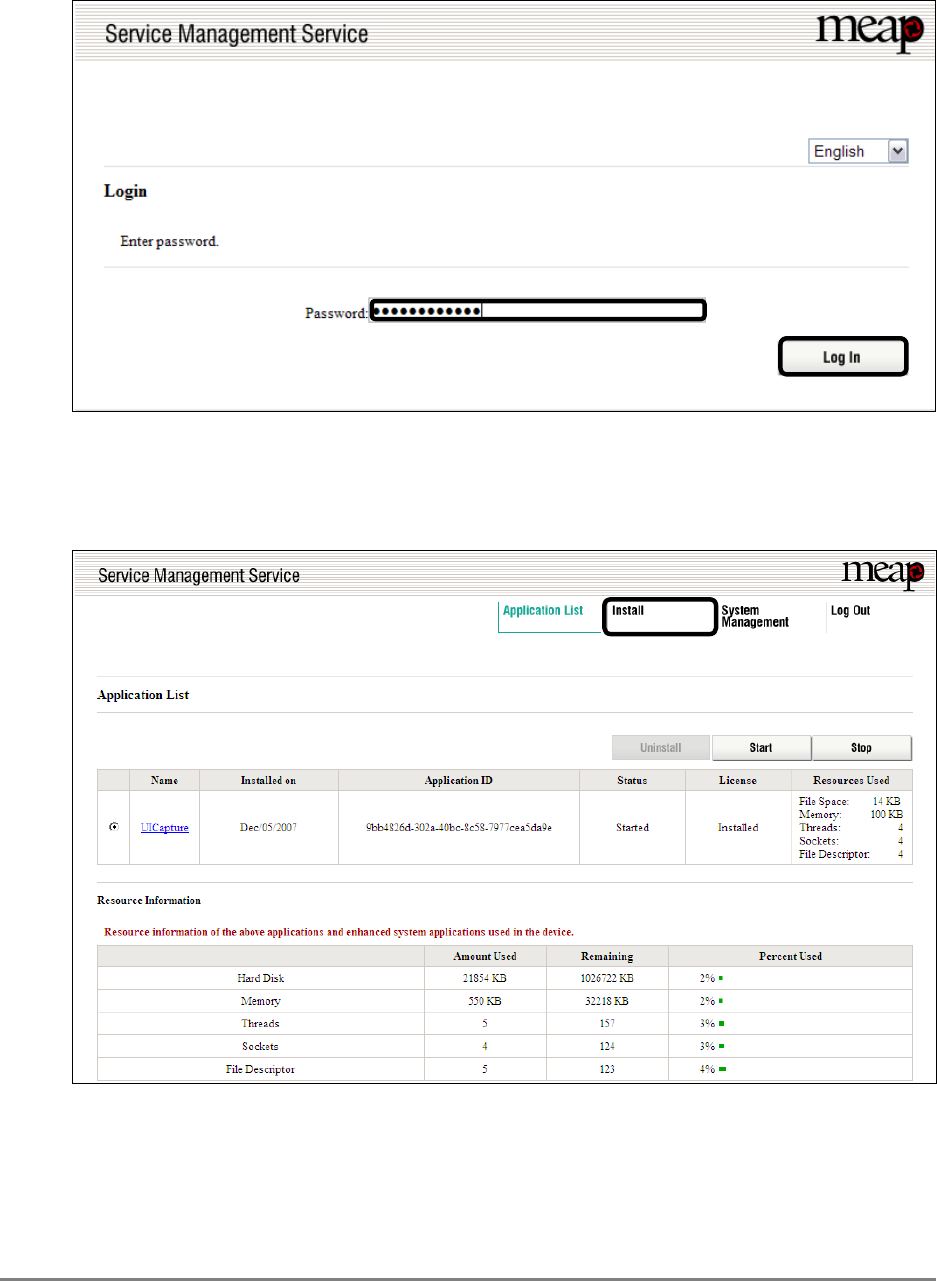Viewport: 937px width, 1281px height.
Task: Click the 123 remaining file descriptor value
Action: pos(607,1070)
